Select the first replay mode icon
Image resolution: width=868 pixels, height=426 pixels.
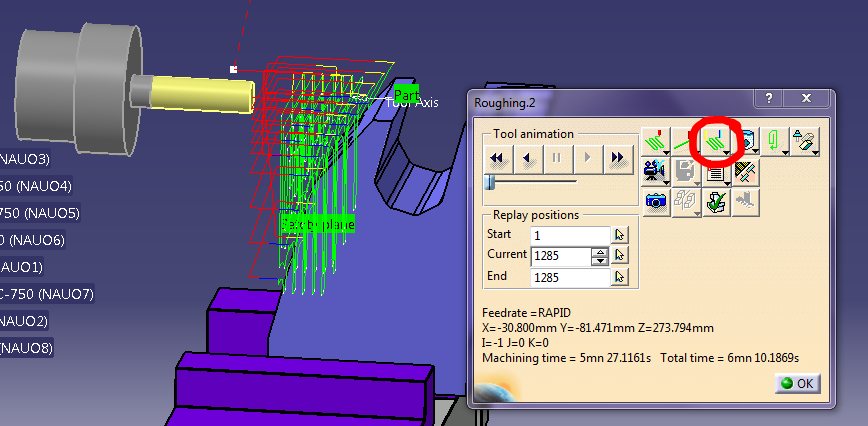654,139
